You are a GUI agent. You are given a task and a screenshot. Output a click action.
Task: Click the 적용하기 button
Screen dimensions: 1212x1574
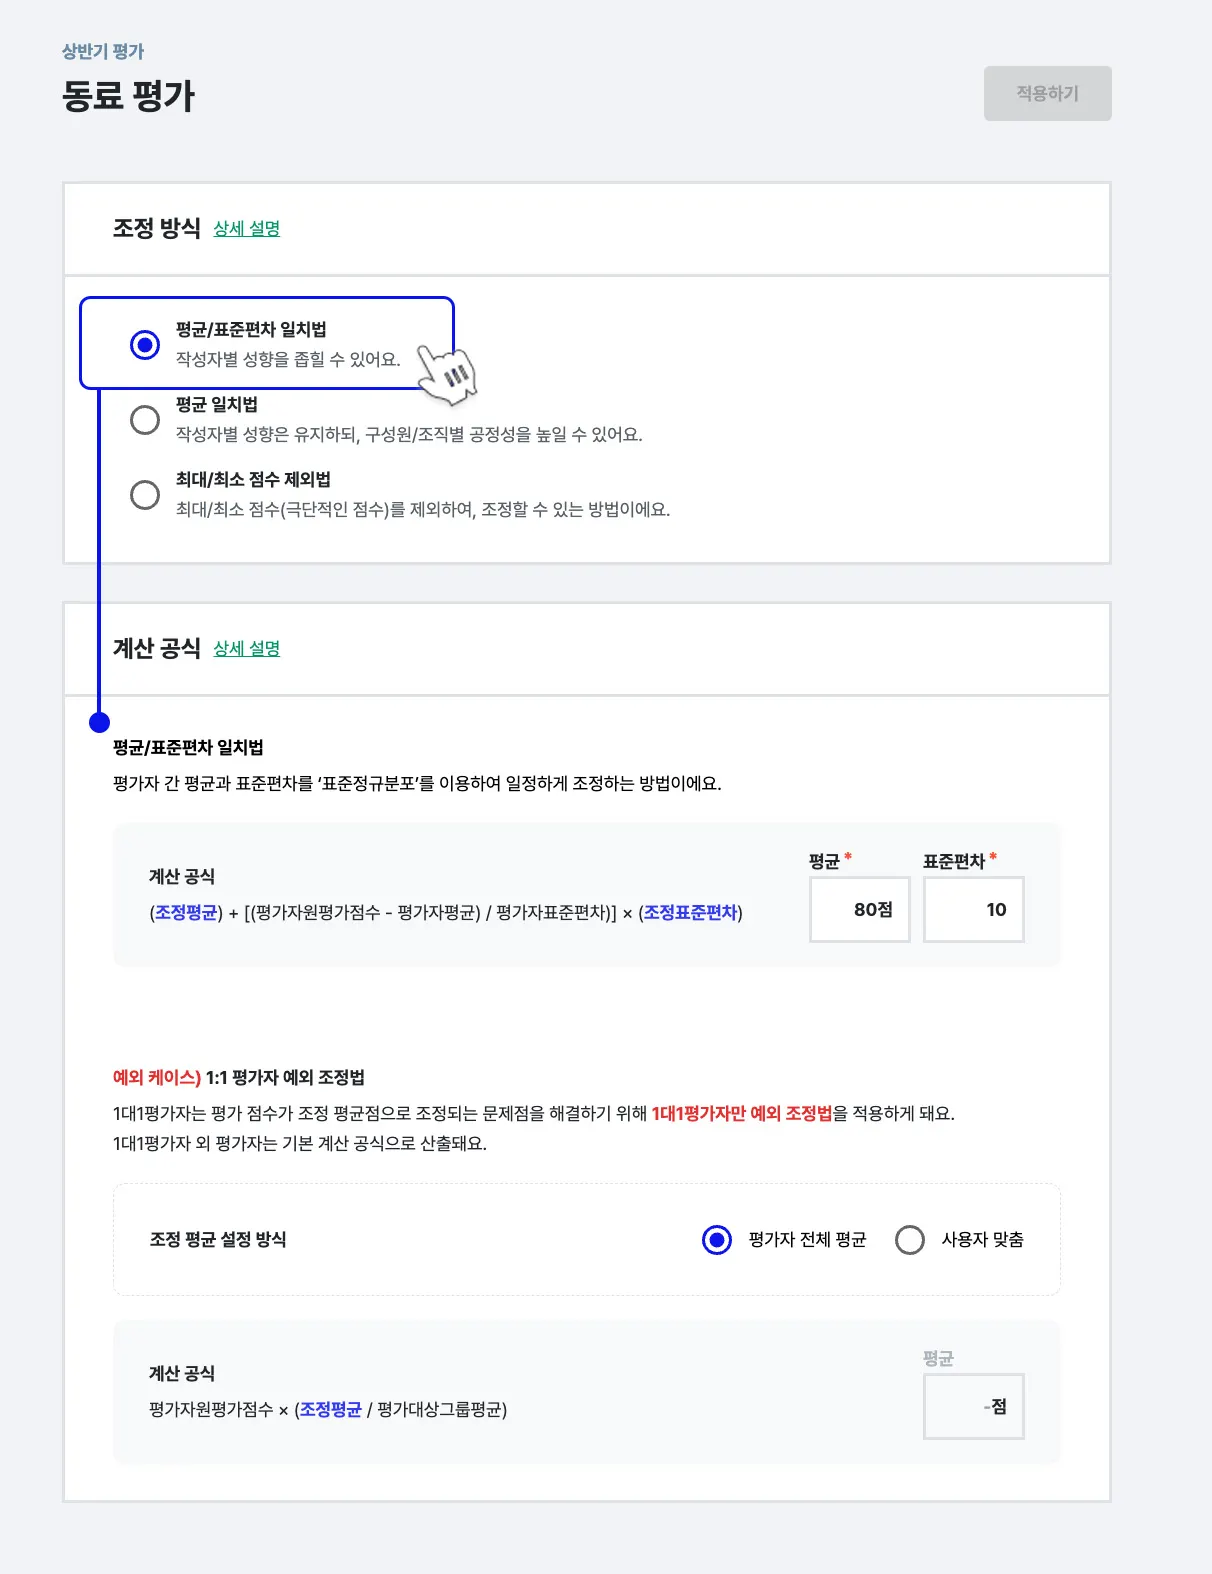point(1047,93)
